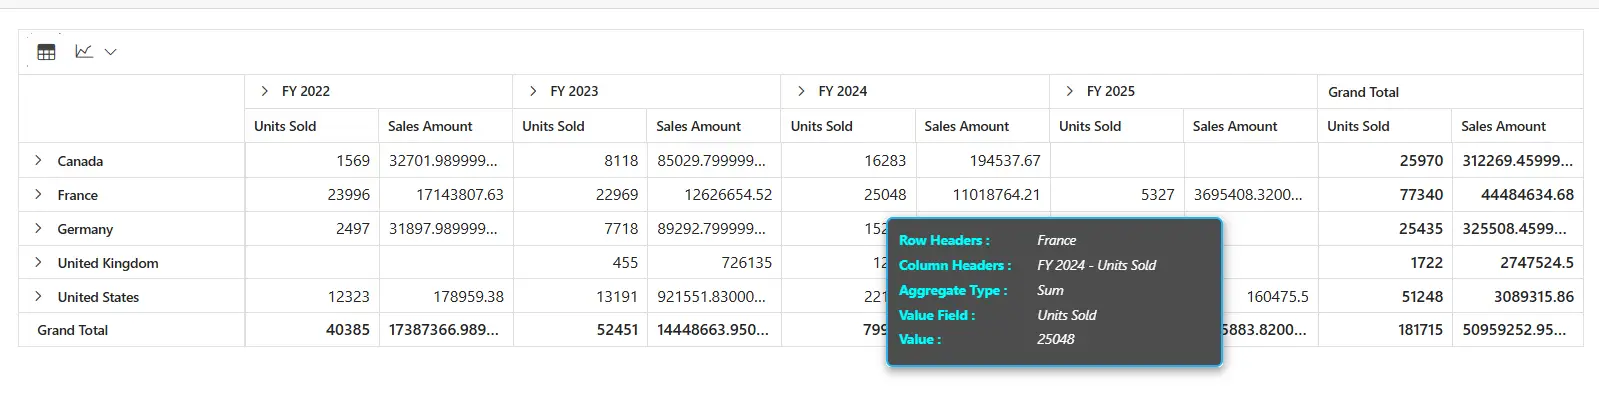Screen dimensions: 1599x393
Task: Select cell 178959.38 in United States row
Action: (x=446, y=296)
